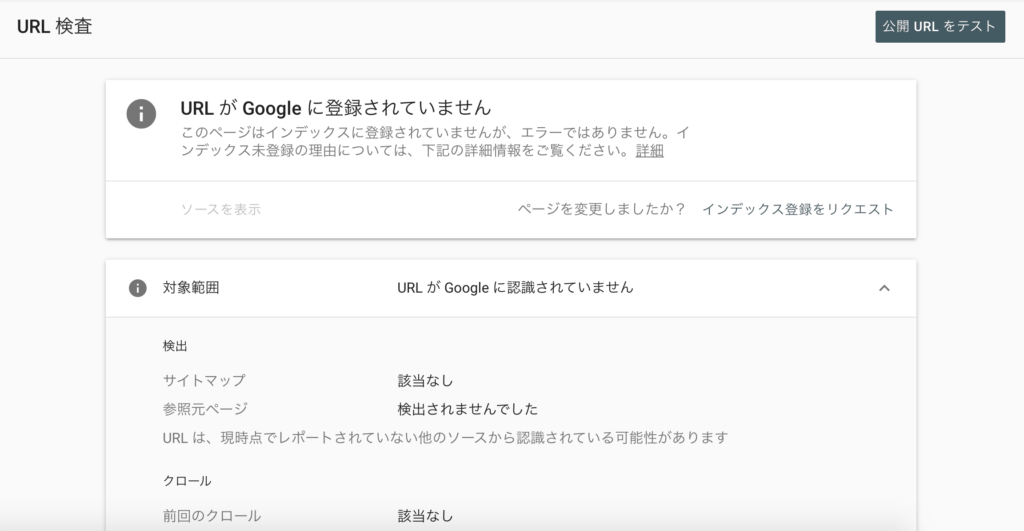1024x531 pixels.
Task: Click the large info icon beside the not-registered heading
Action: [x=141, y=113]
